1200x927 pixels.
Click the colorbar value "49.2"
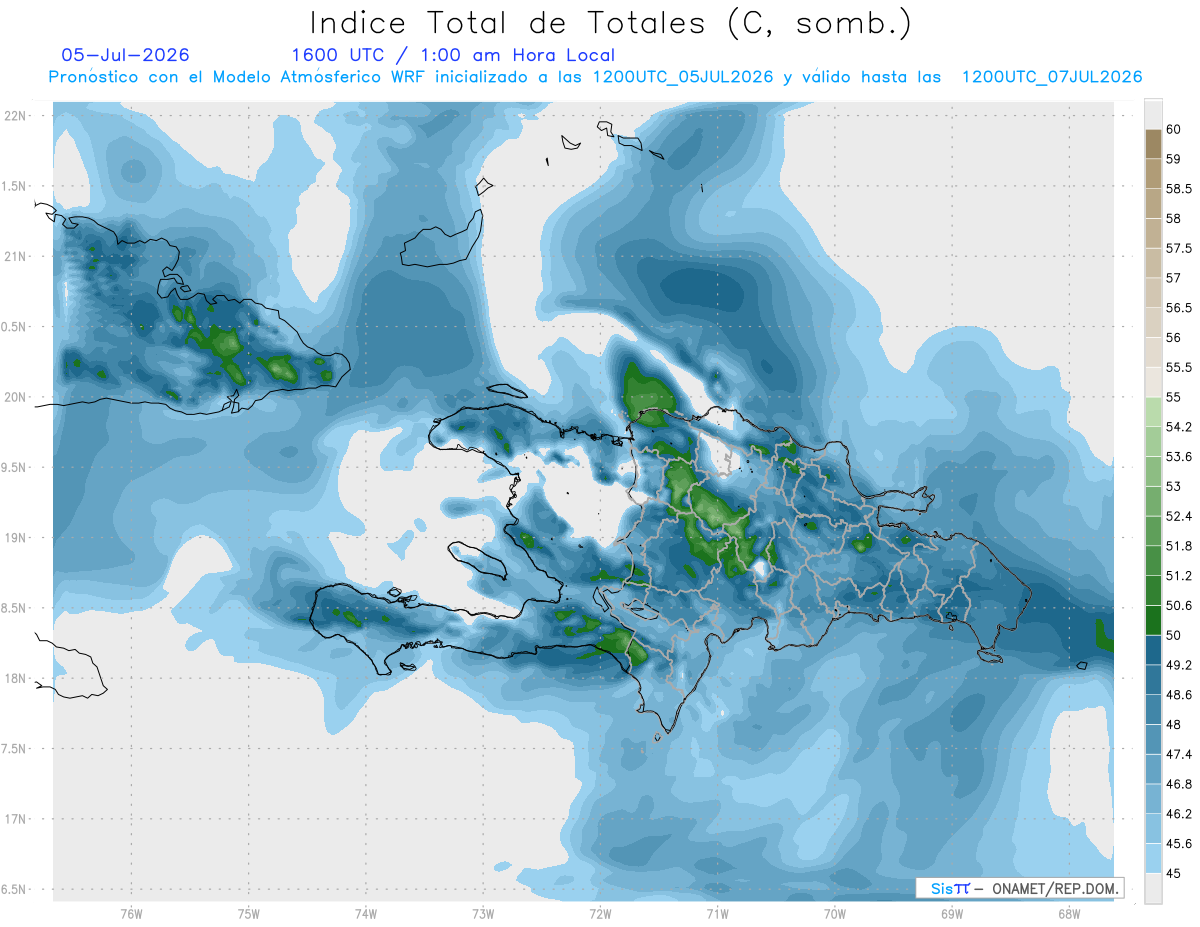(1178, 664)
